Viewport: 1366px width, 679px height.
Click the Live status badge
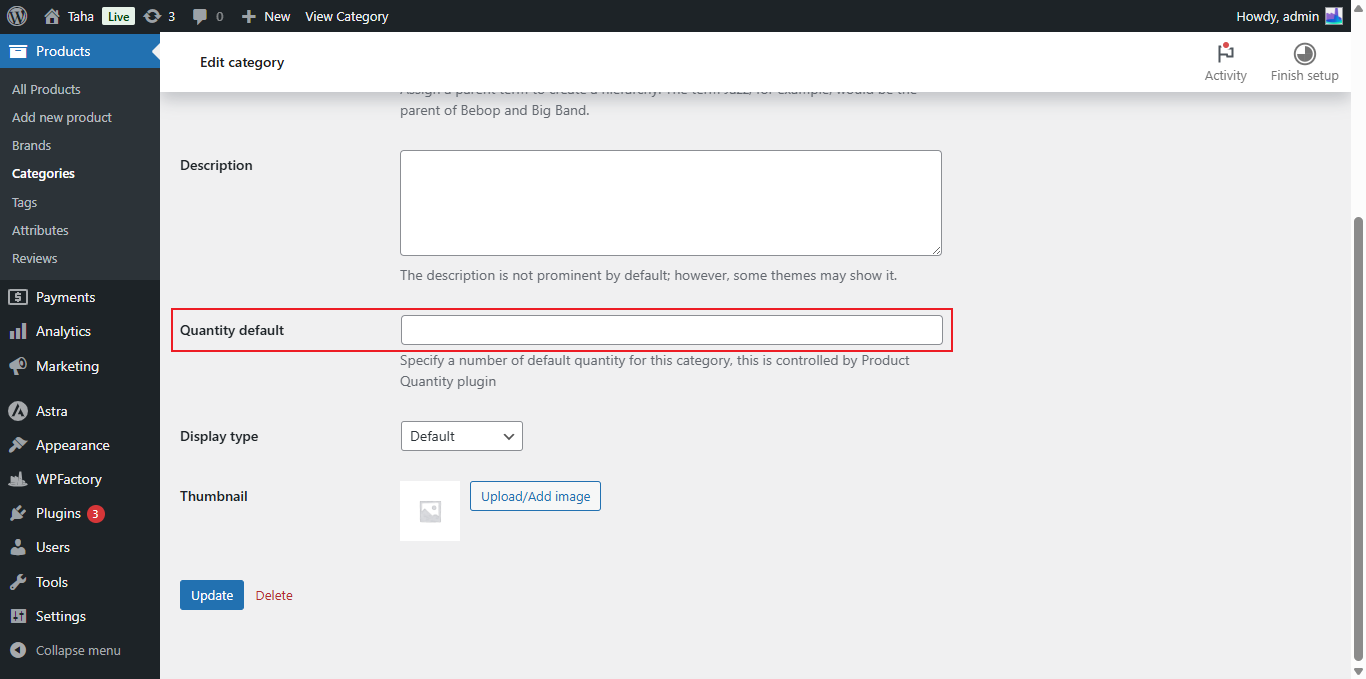[x=118, y=16]
